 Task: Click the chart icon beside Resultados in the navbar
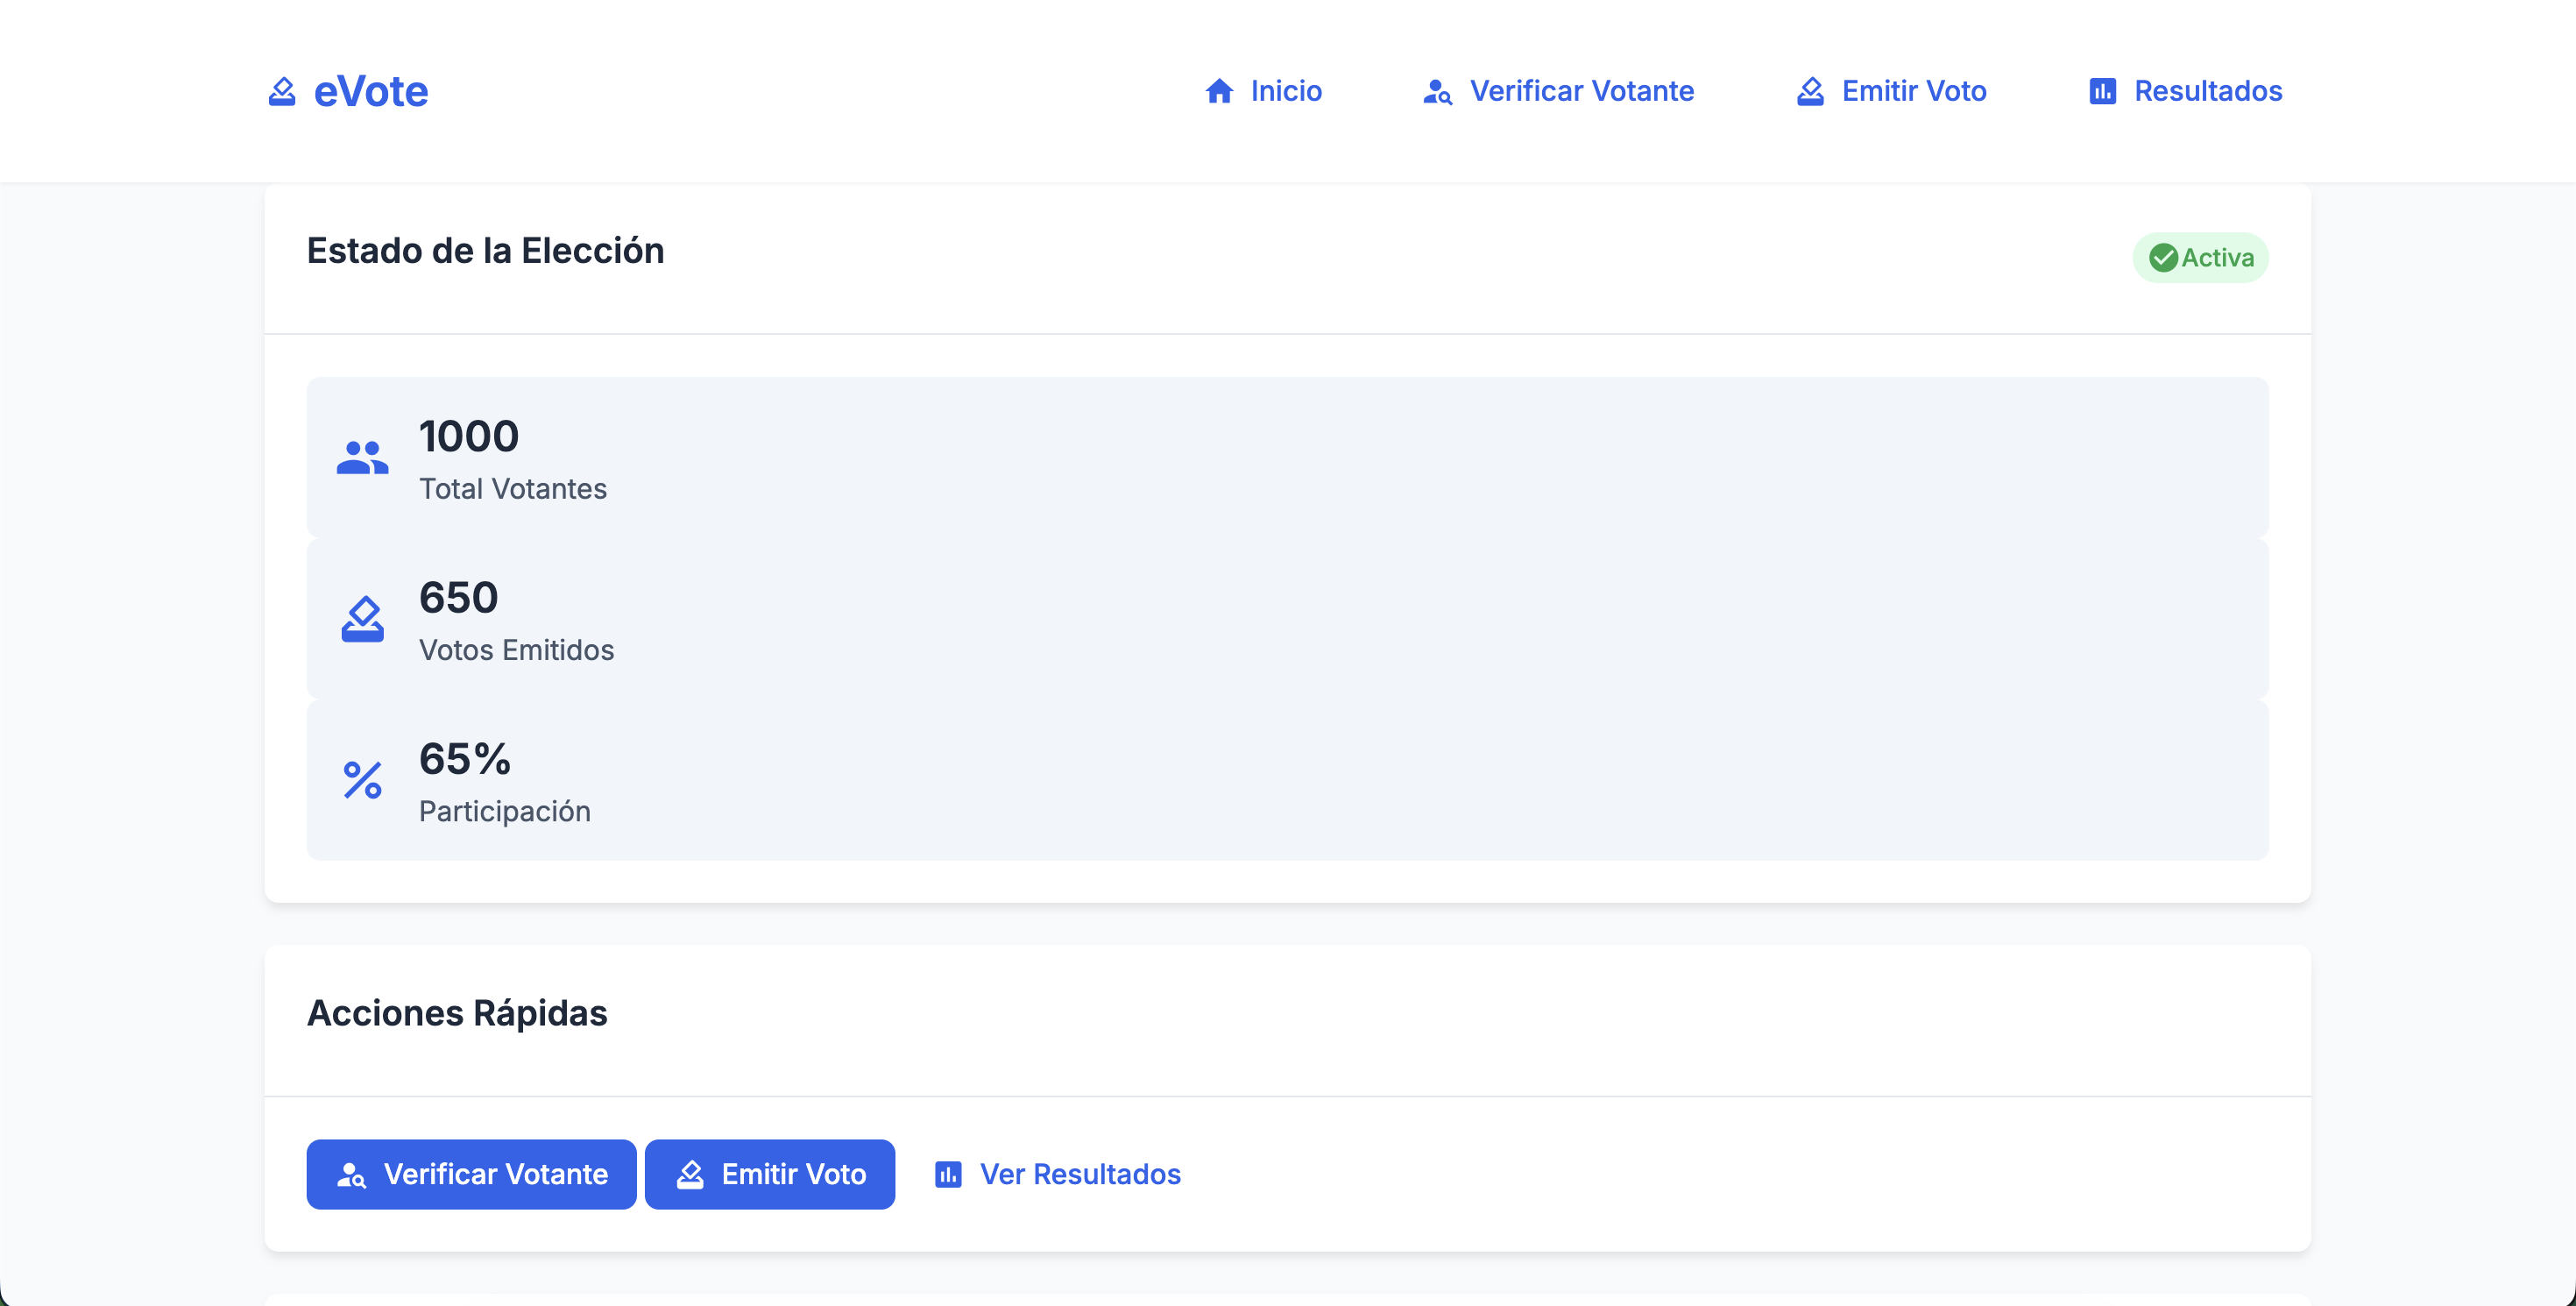point(2102,91)
